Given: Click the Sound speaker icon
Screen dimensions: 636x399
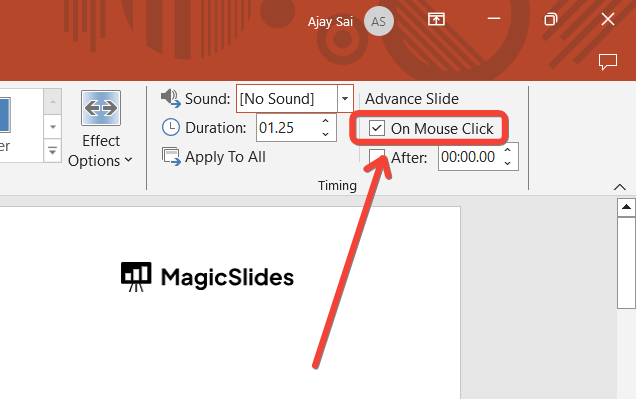Looking at the screenshot, I should 170,99.
